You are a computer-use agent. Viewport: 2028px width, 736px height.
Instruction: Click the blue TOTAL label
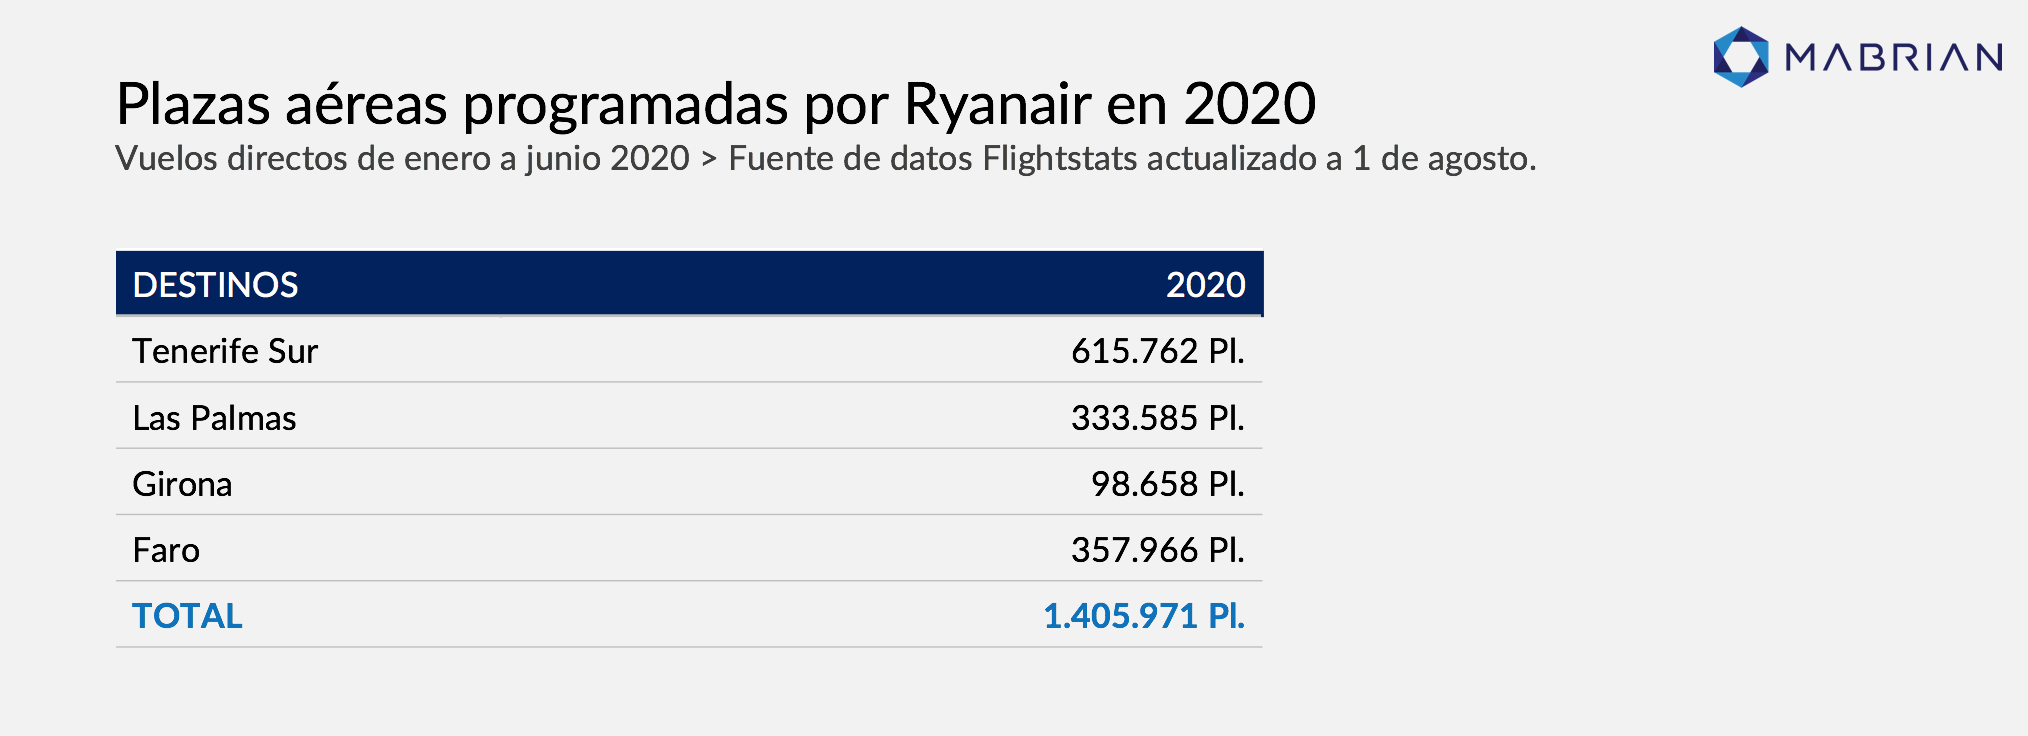click(x=187, y=616)
